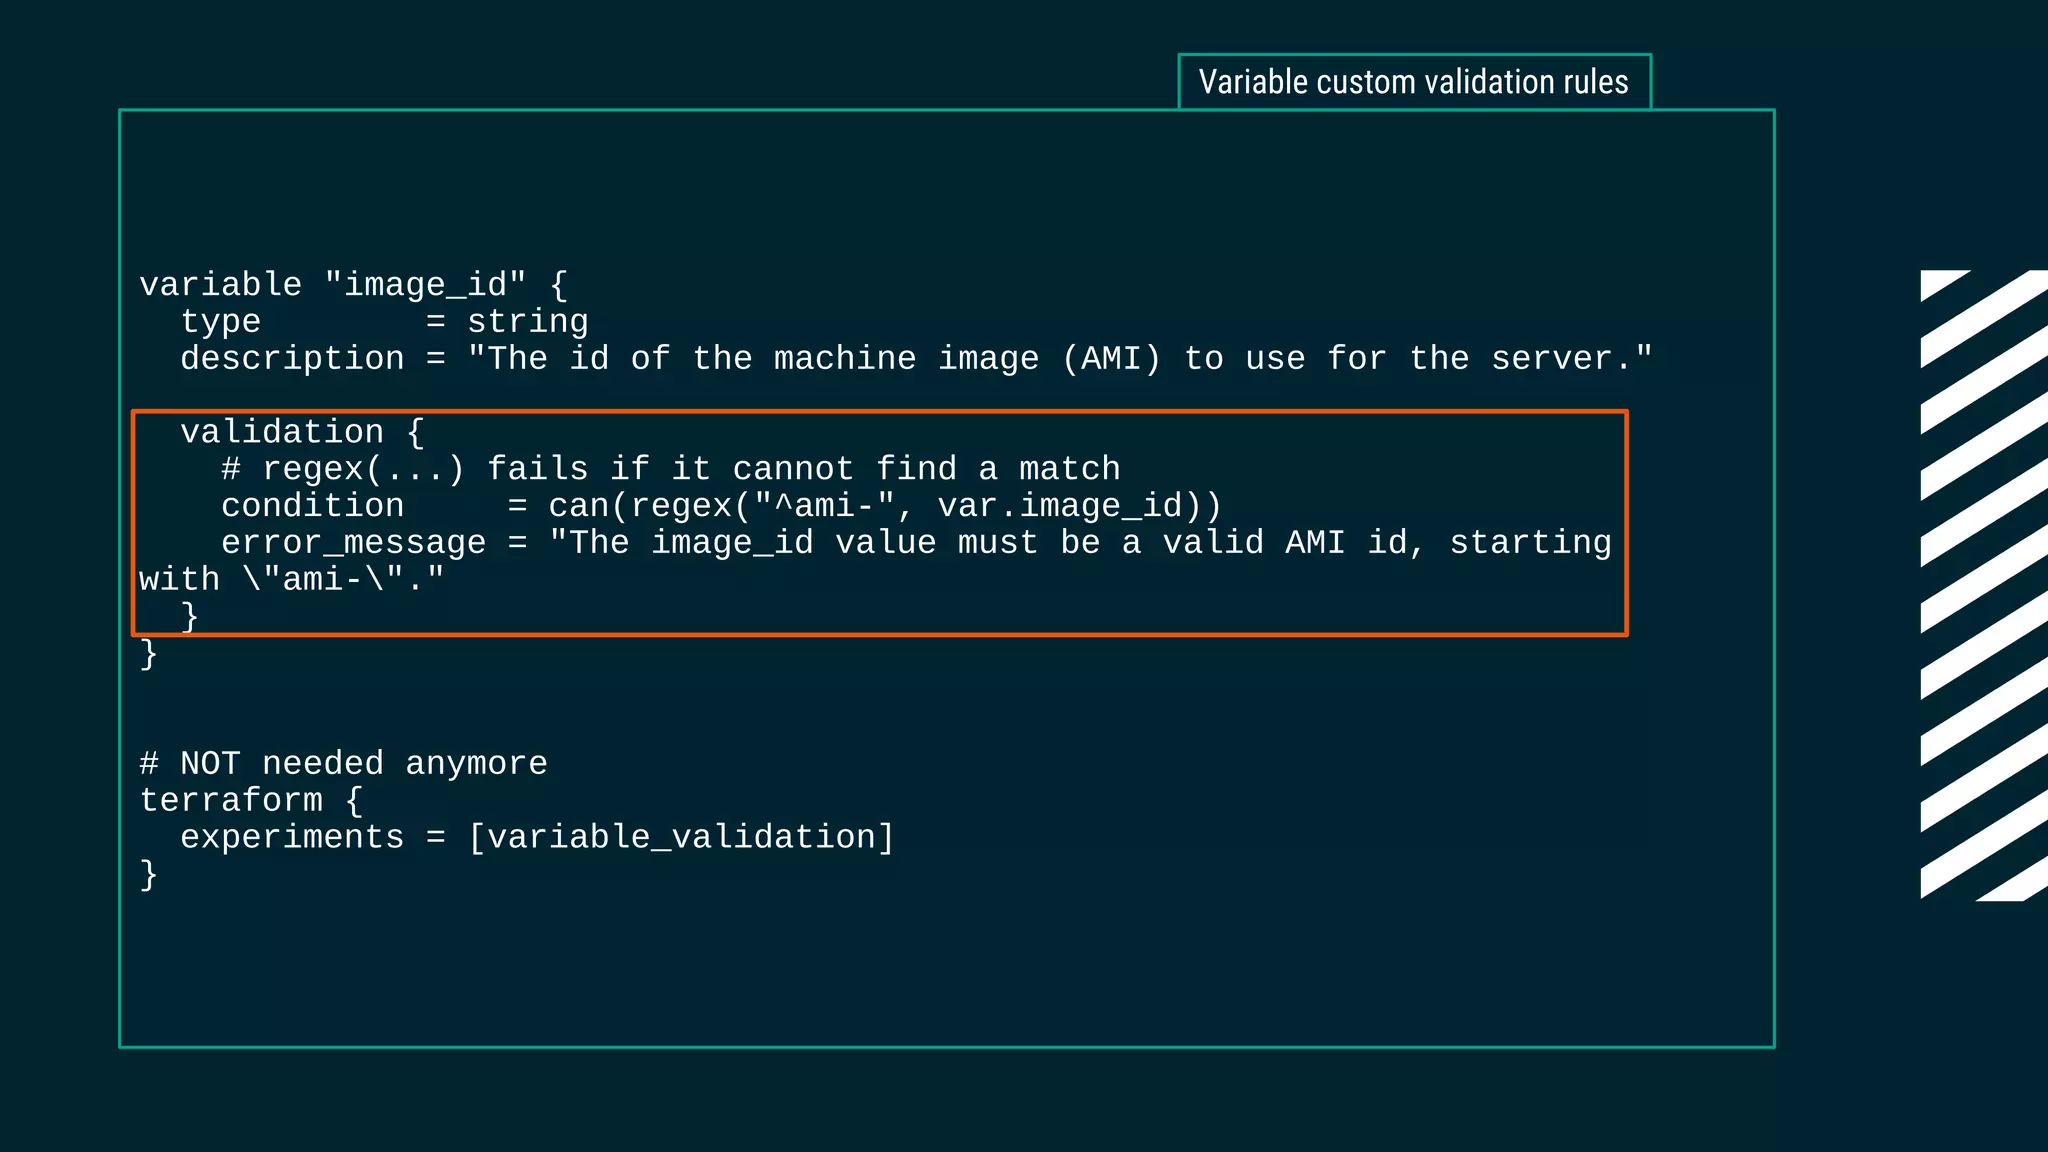Click the error_message line about valid AMI id
This screenshot has height=1152, width=2048.
916,543
